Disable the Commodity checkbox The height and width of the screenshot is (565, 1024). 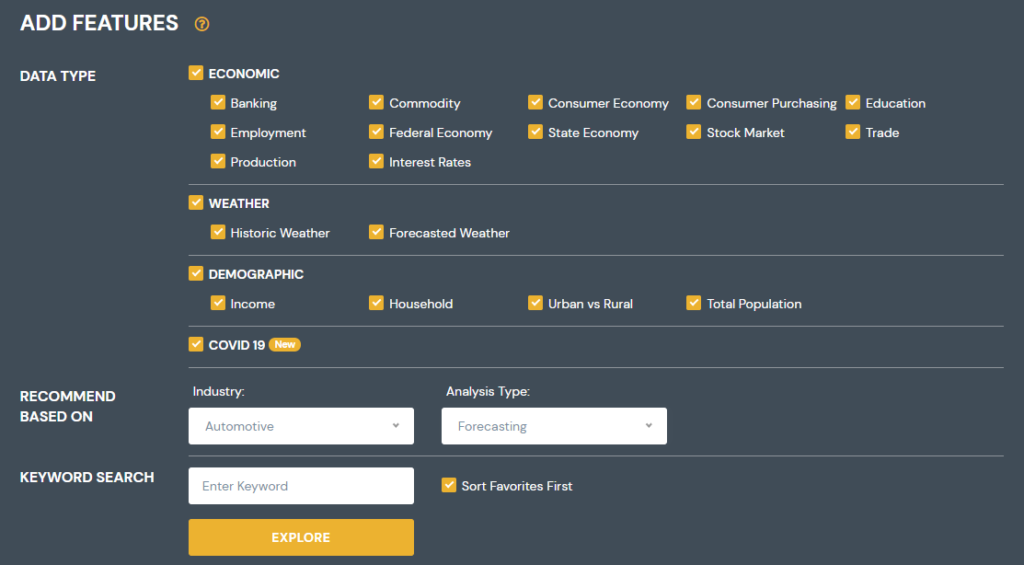(x=376, y=103)
